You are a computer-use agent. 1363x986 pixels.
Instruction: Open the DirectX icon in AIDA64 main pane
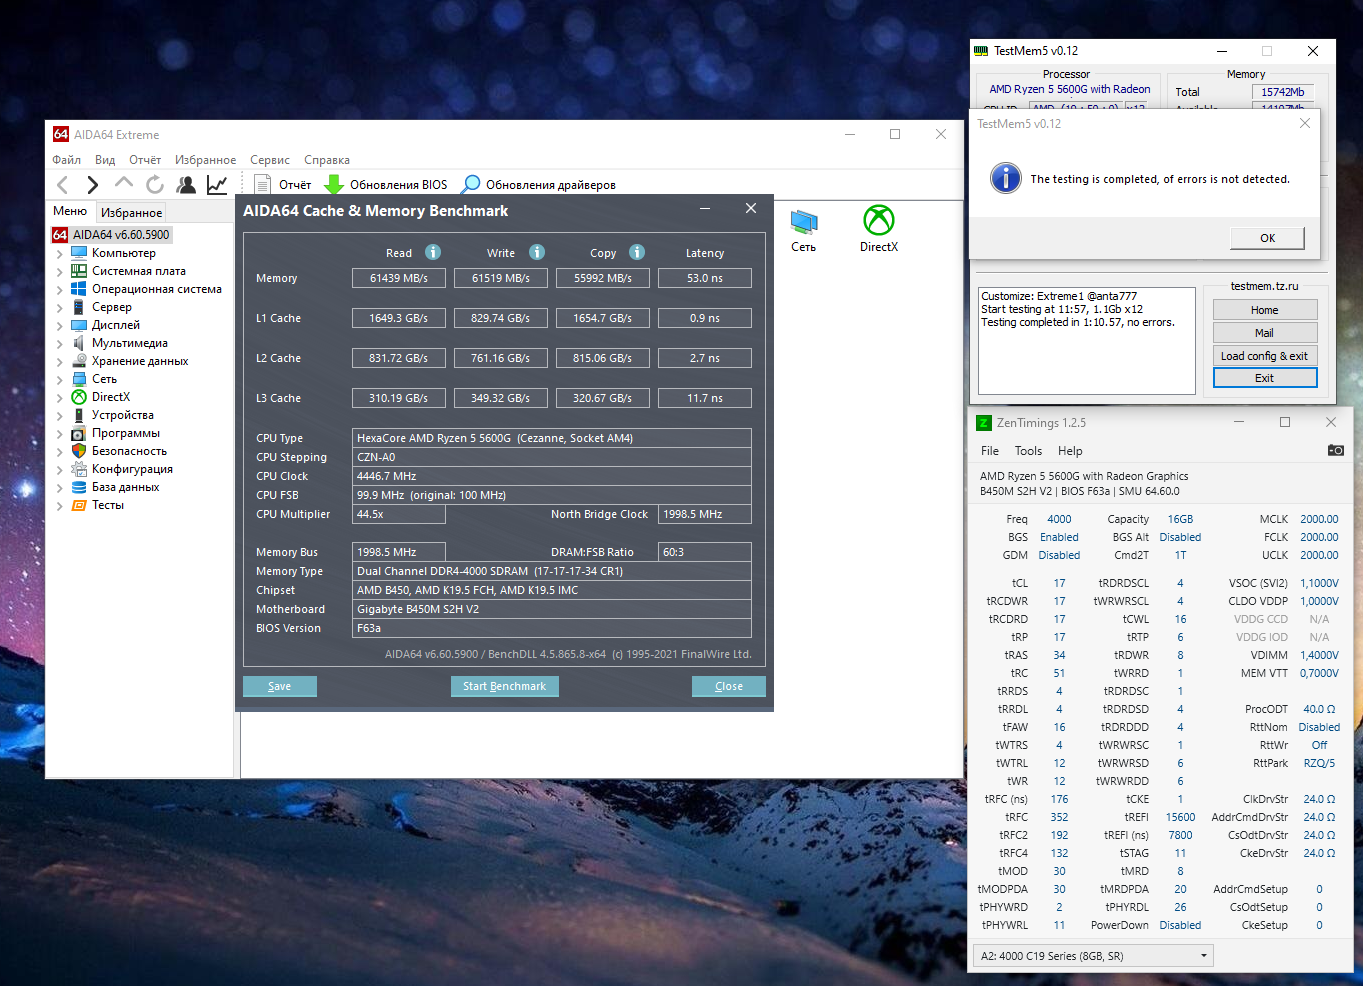click(x=879, y=229)
